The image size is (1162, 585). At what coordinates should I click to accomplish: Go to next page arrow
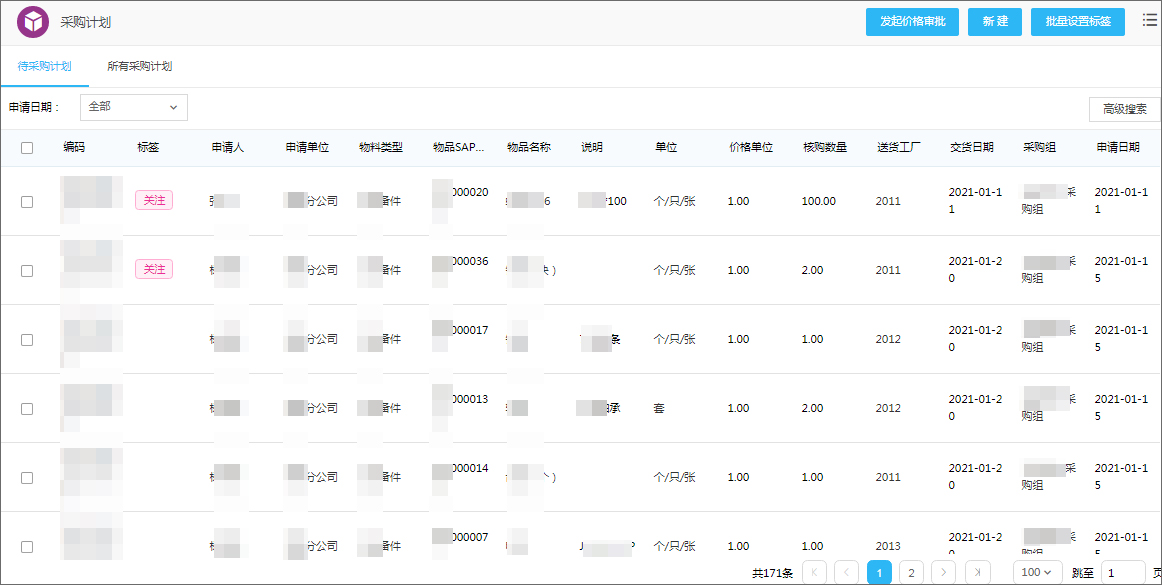click(x=943, y=572)
